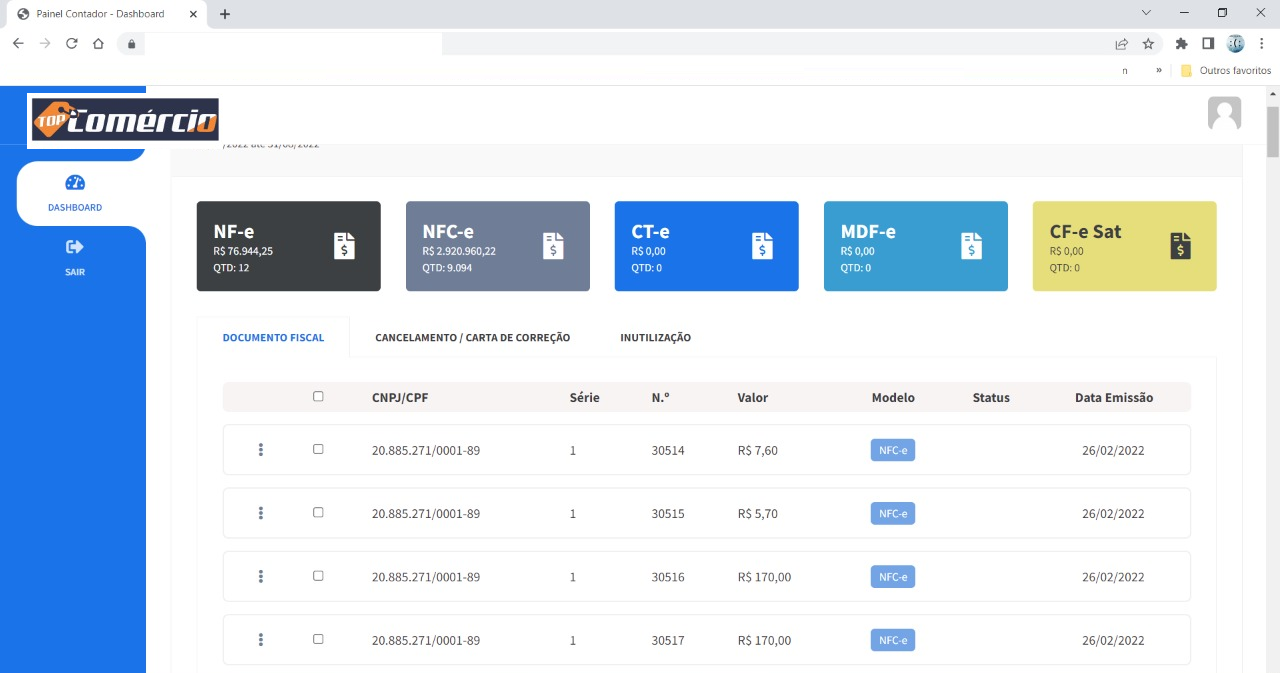1280x673 pixels.
Task: Expand the bookmarks overflow chevron
Action: pyautogui.click(x=1158, y=70)
